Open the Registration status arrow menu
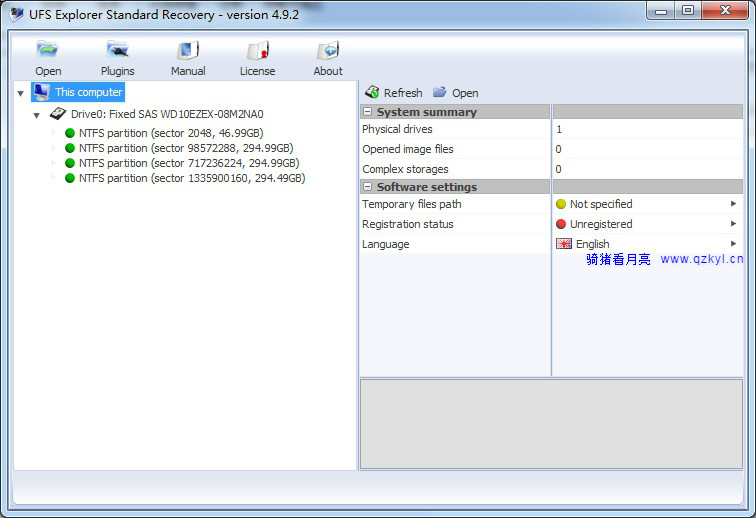Screen dimensions: 756x518 (x=733, y=223)
